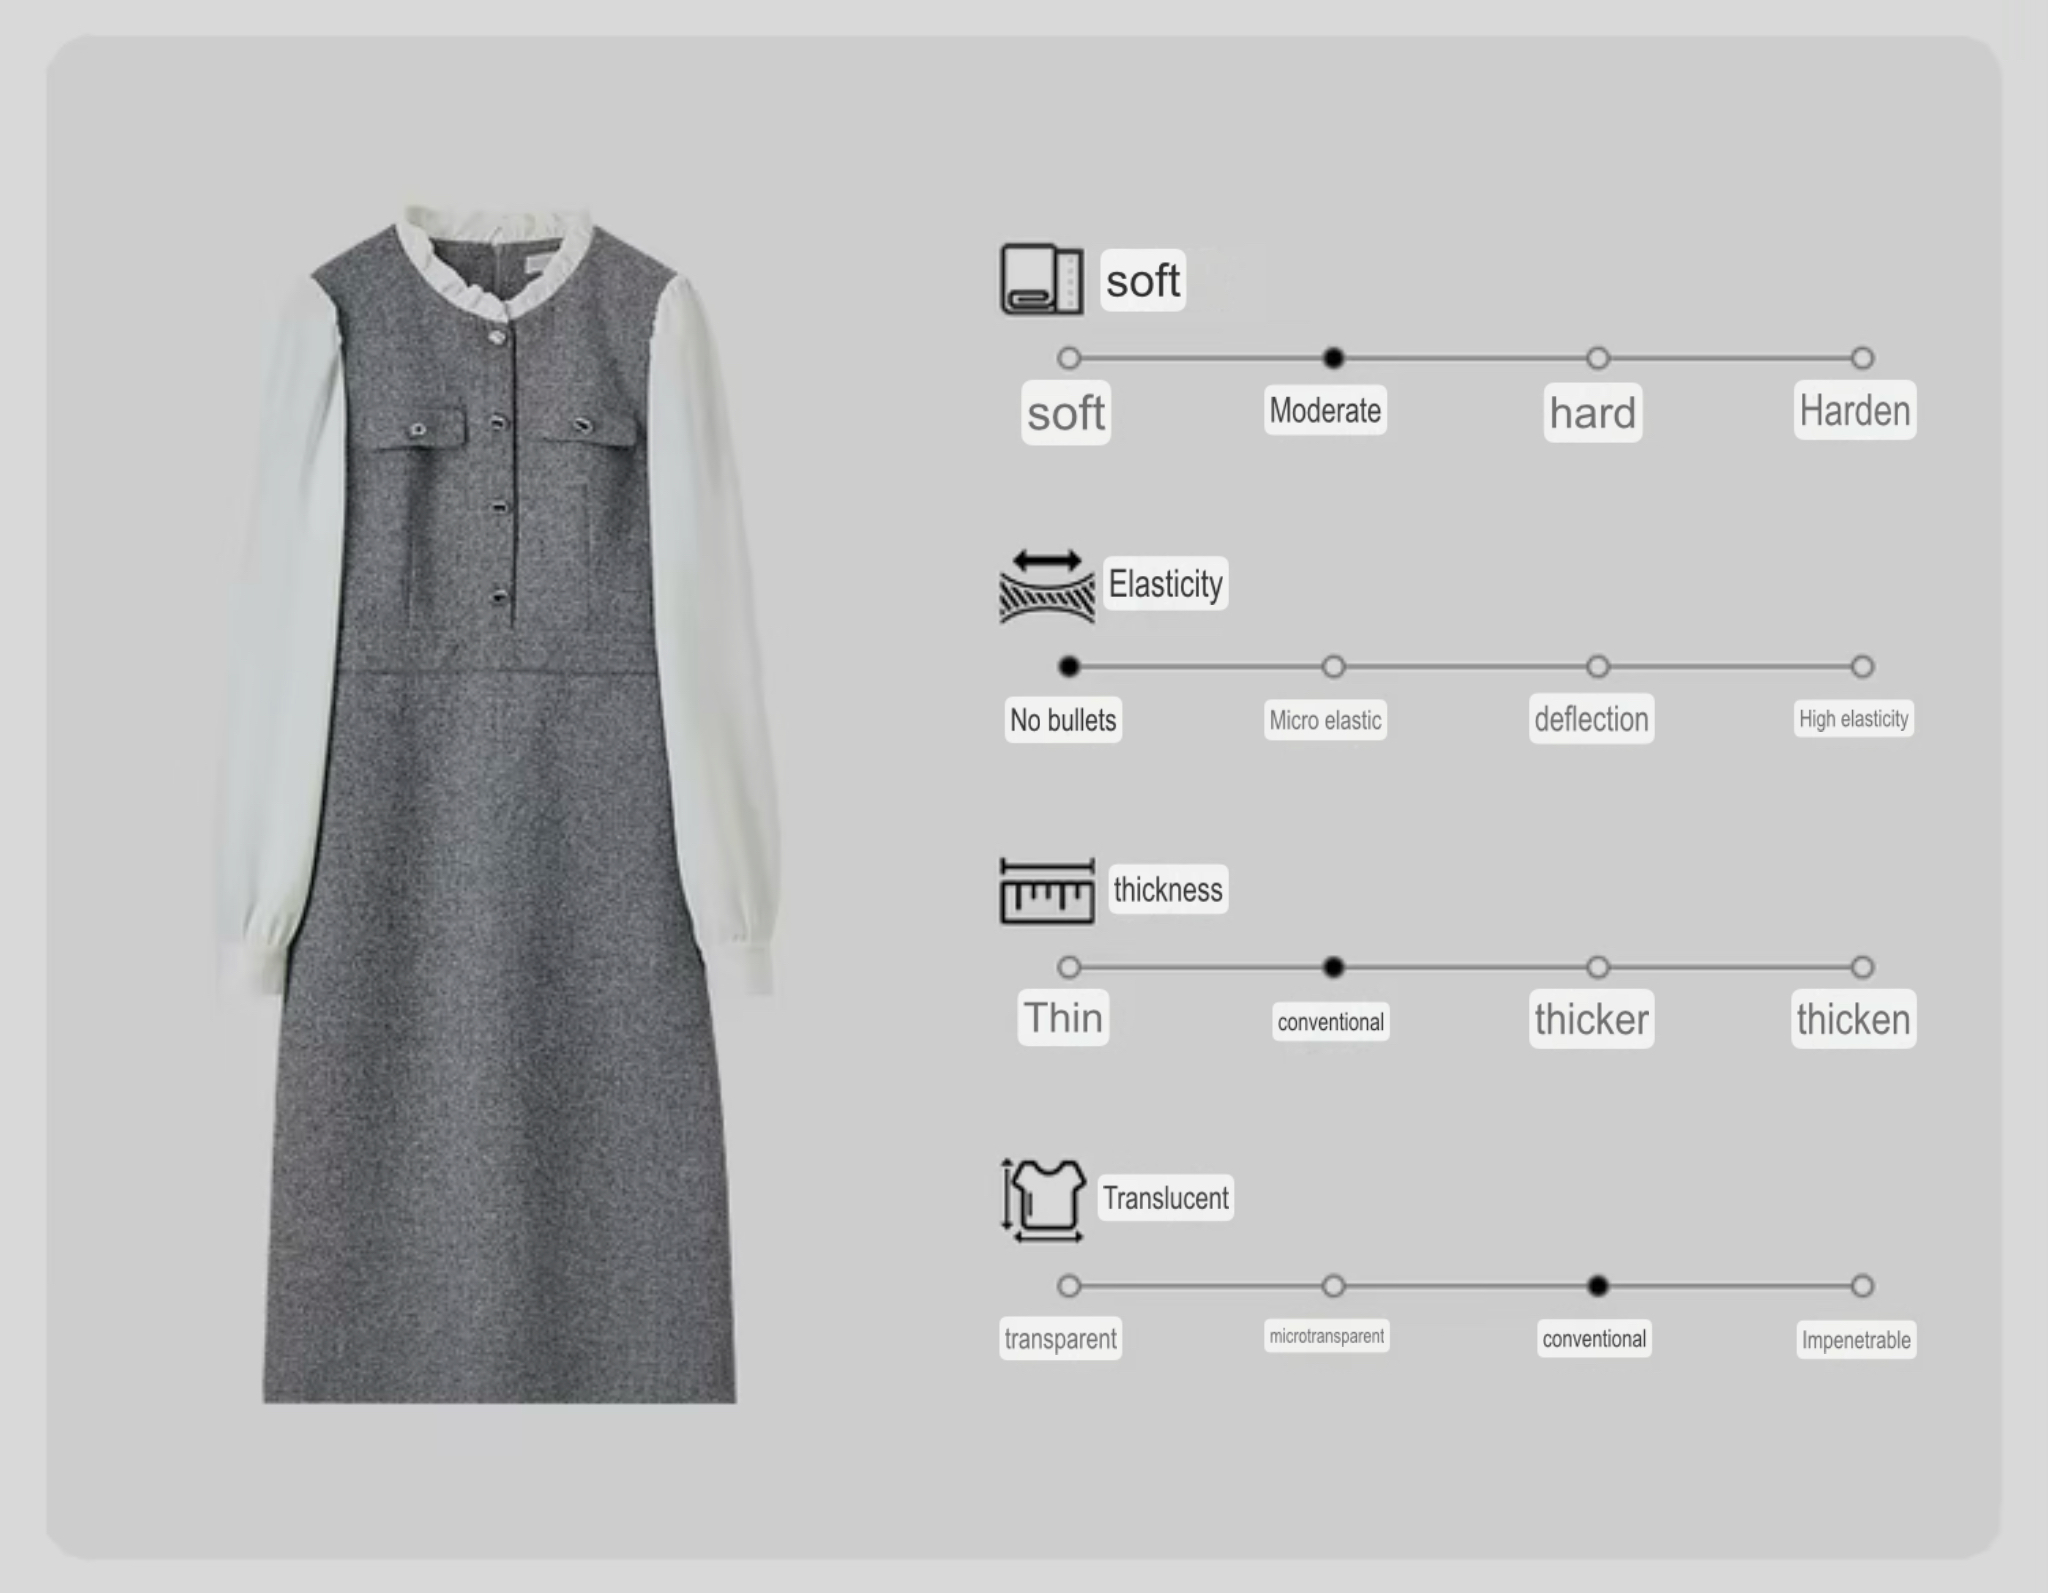Select the conventional thickness scale point

(x=1333, y=967)
